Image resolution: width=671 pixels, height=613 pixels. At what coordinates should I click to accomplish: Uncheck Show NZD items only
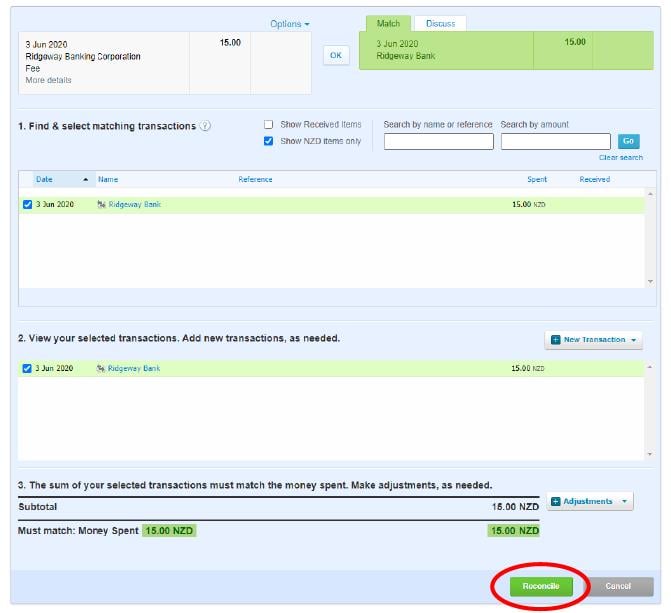tap(268, 141)
